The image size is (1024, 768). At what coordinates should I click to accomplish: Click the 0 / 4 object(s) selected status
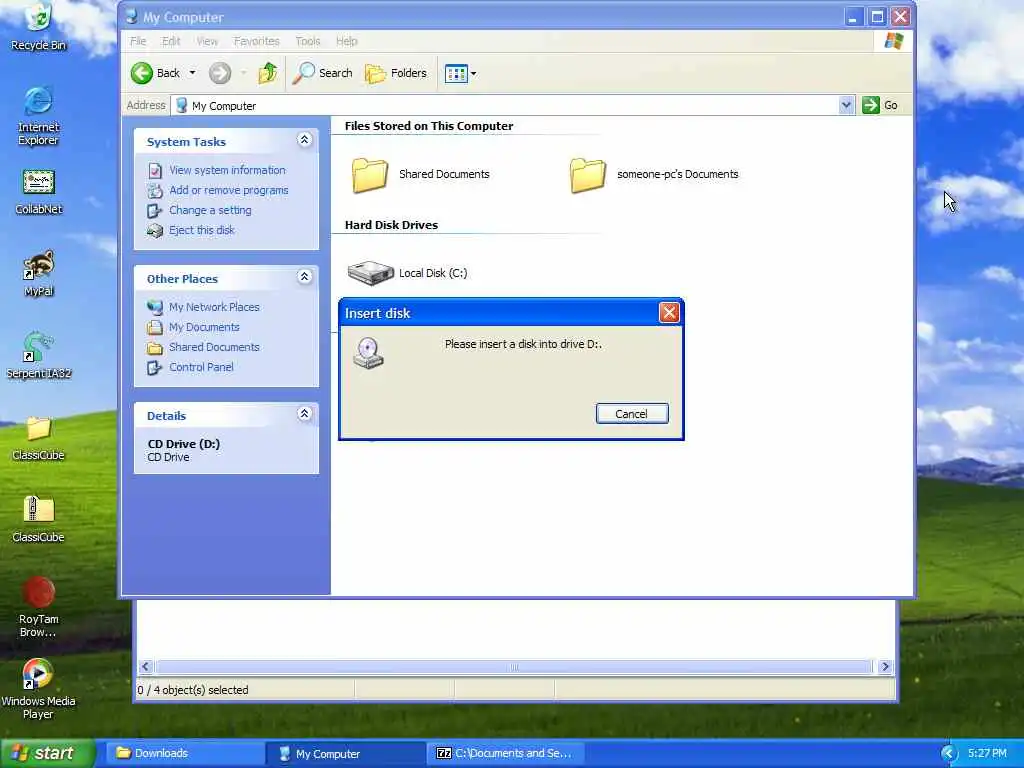pos(193,690)
